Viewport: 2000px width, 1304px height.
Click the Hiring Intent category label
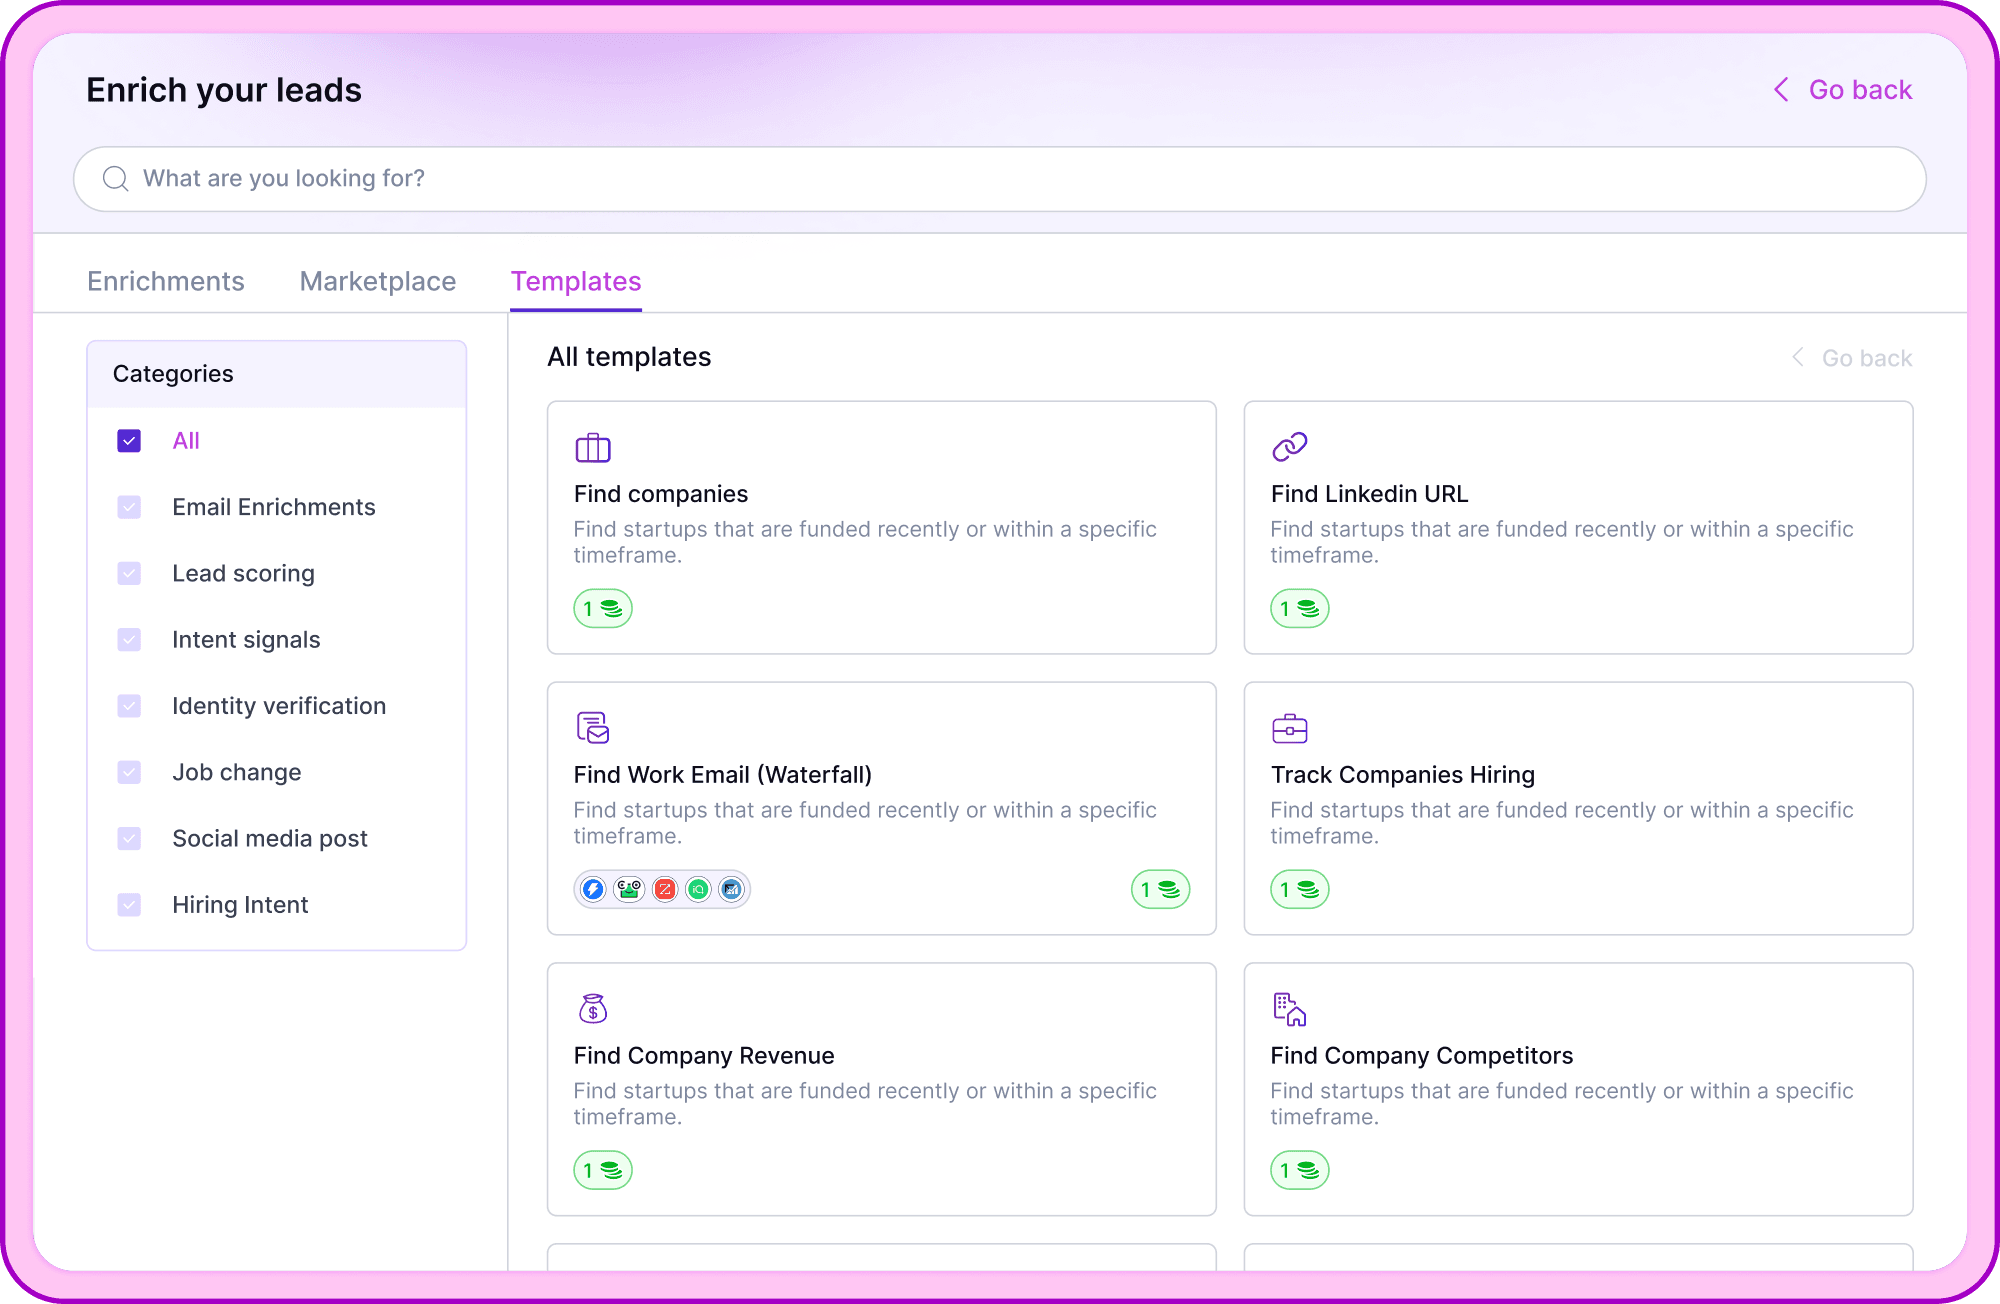tap(240, 905)
